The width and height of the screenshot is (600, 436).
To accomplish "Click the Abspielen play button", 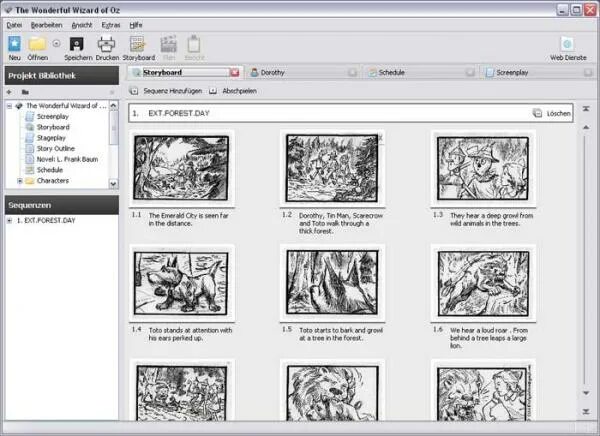I will [233, 91].
